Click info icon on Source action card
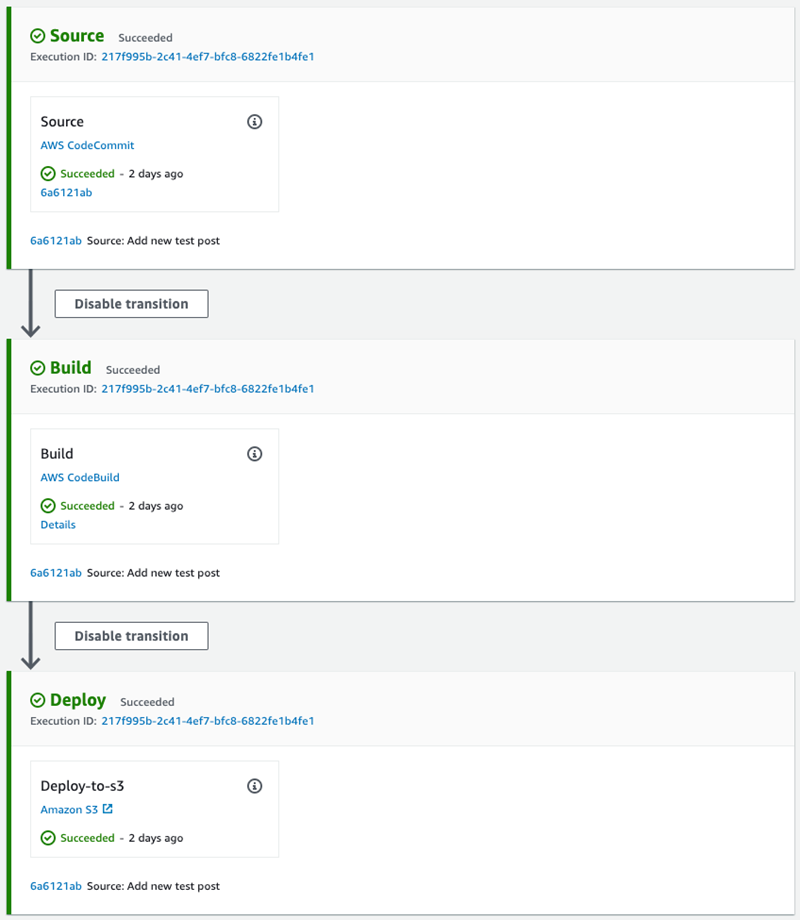The image size is (800, 920). 254,122
